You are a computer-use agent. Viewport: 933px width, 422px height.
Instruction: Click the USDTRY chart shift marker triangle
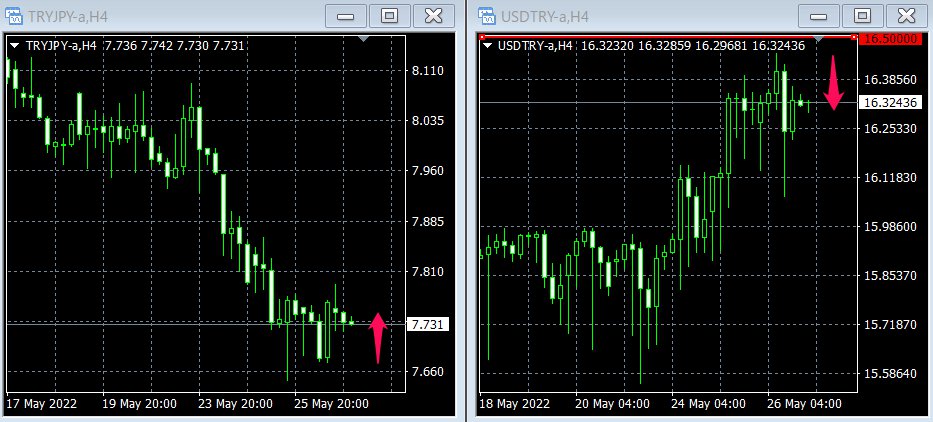coord(818,39)
